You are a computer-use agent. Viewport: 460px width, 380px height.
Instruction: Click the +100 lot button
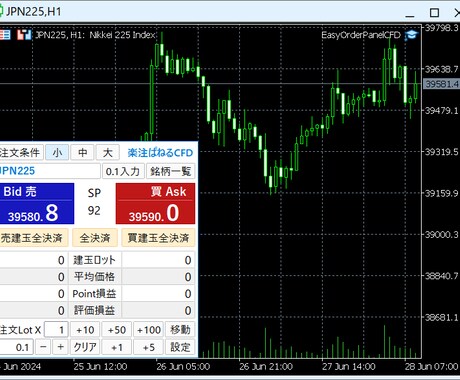point(149,330)
